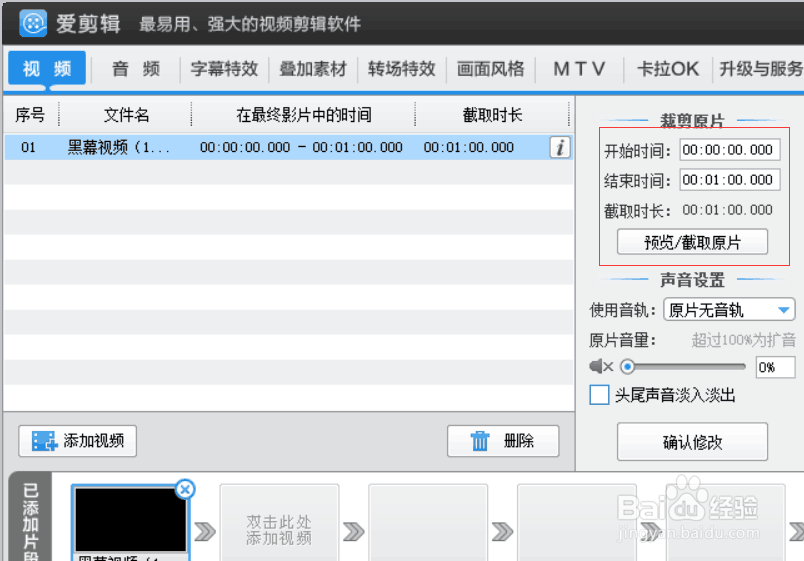Click the row's 截取时长 value 00:01:00.000
The height and width of the screenshot is (561, 804).
(469, 148)
